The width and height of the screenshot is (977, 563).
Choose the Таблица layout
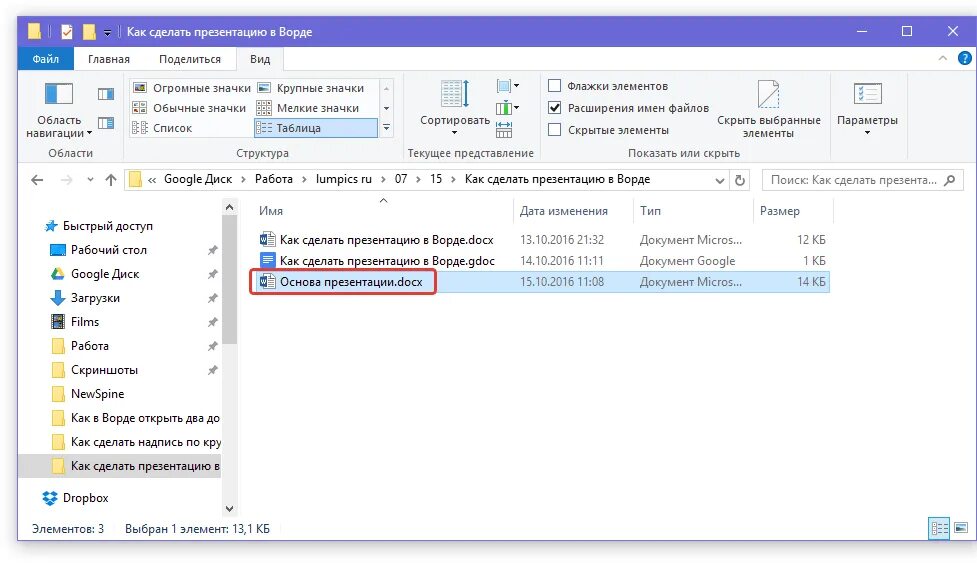coord(316,128)
